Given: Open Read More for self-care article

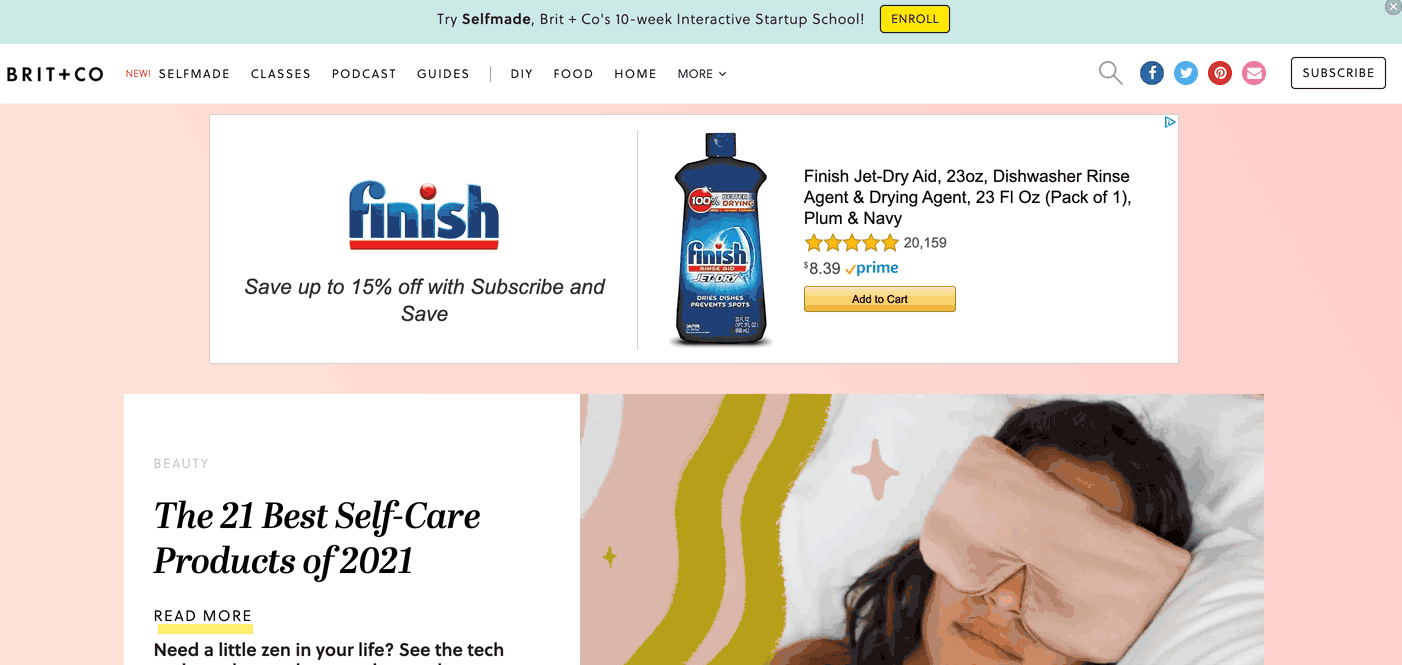Looking at the screenshot, I should pyautogui.click(x=203, y=617).
